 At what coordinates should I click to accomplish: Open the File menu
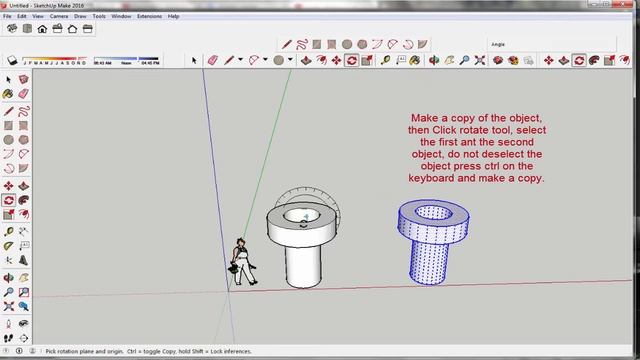[x=7, y=16]
